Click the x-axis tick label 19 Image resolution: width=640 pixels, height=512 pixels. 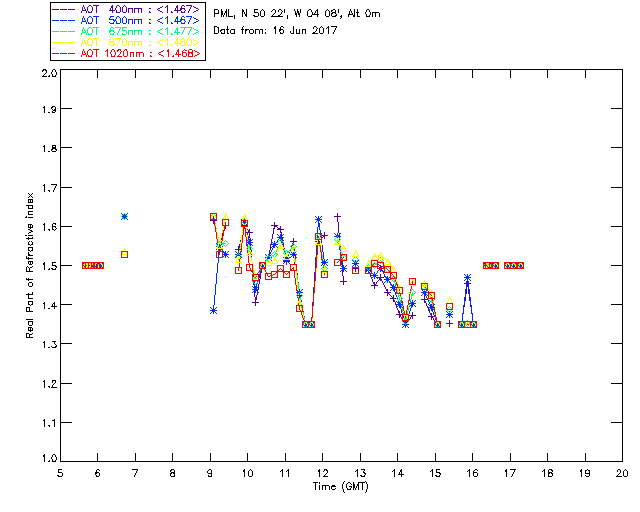pyautogui.click(x=585, y=473)
